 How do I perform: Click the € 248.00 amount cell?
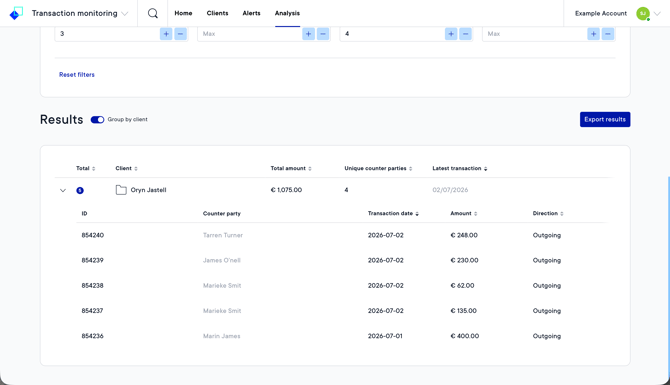pyautogui.click(x=464, y=235)
